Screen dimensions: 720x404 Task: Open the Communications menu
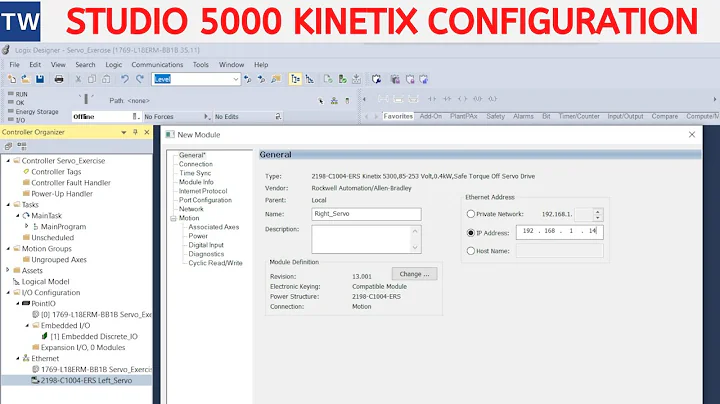click(157, 65)
